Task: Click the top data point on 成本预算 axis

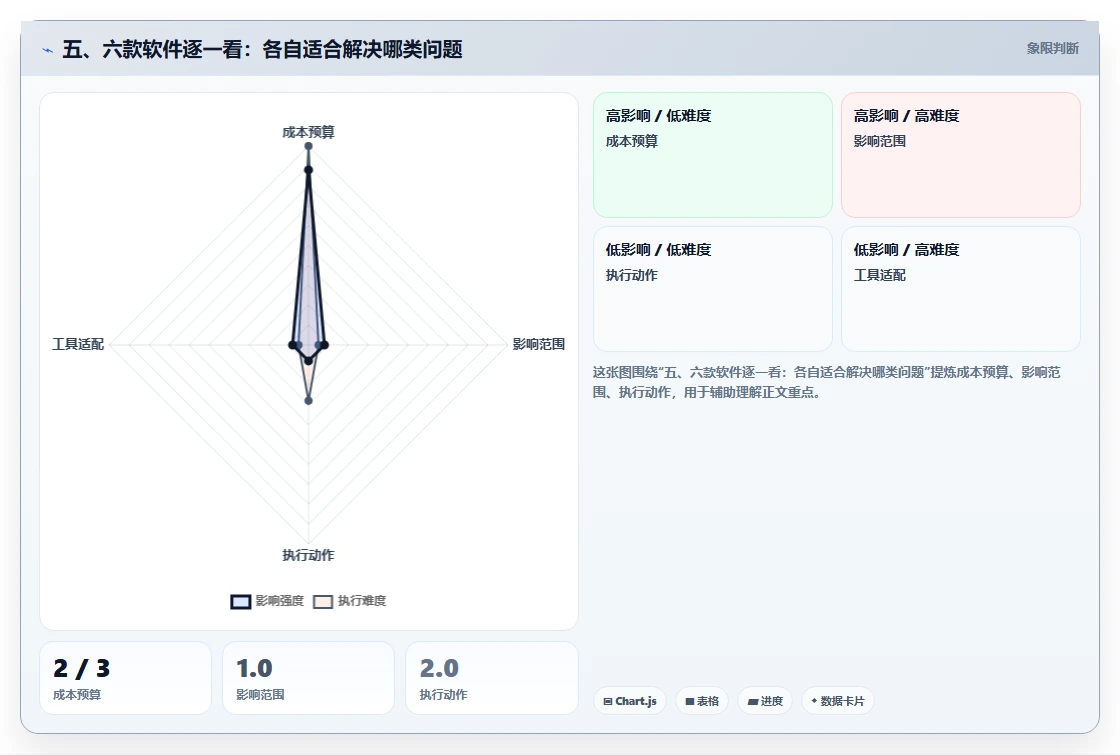Action: coord(309,146)
